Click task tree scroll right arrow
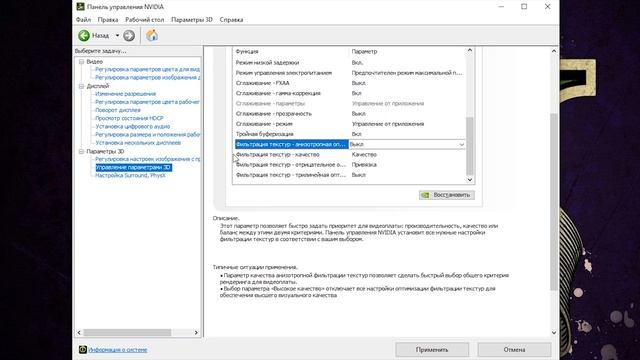This screenshot has width=640, height=360. click(x=196, y=333)
